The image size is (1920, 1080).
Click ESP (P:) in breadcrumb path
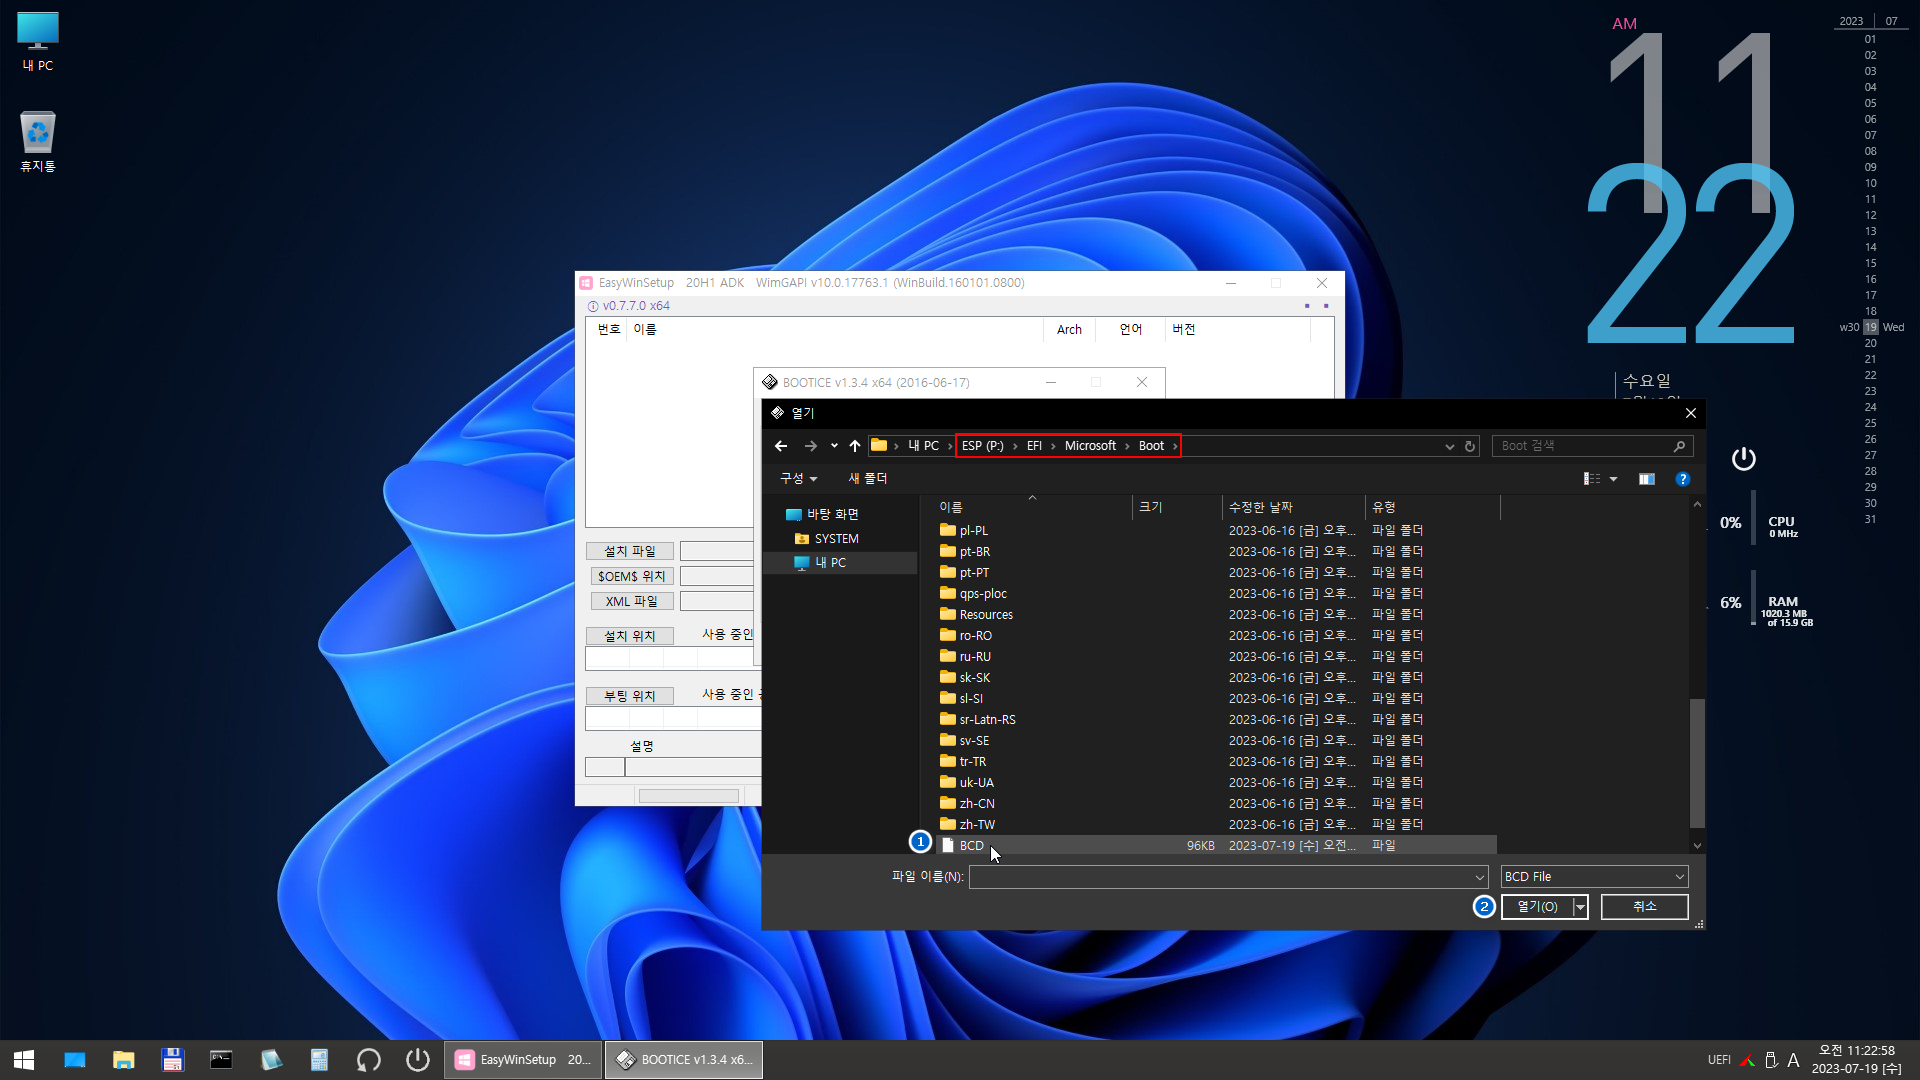tap(982, 446)
